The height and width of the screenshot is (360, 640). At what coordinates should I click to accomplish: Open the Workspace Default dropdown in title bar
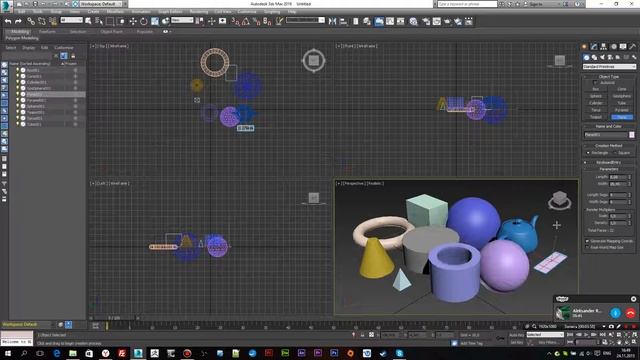100,4
